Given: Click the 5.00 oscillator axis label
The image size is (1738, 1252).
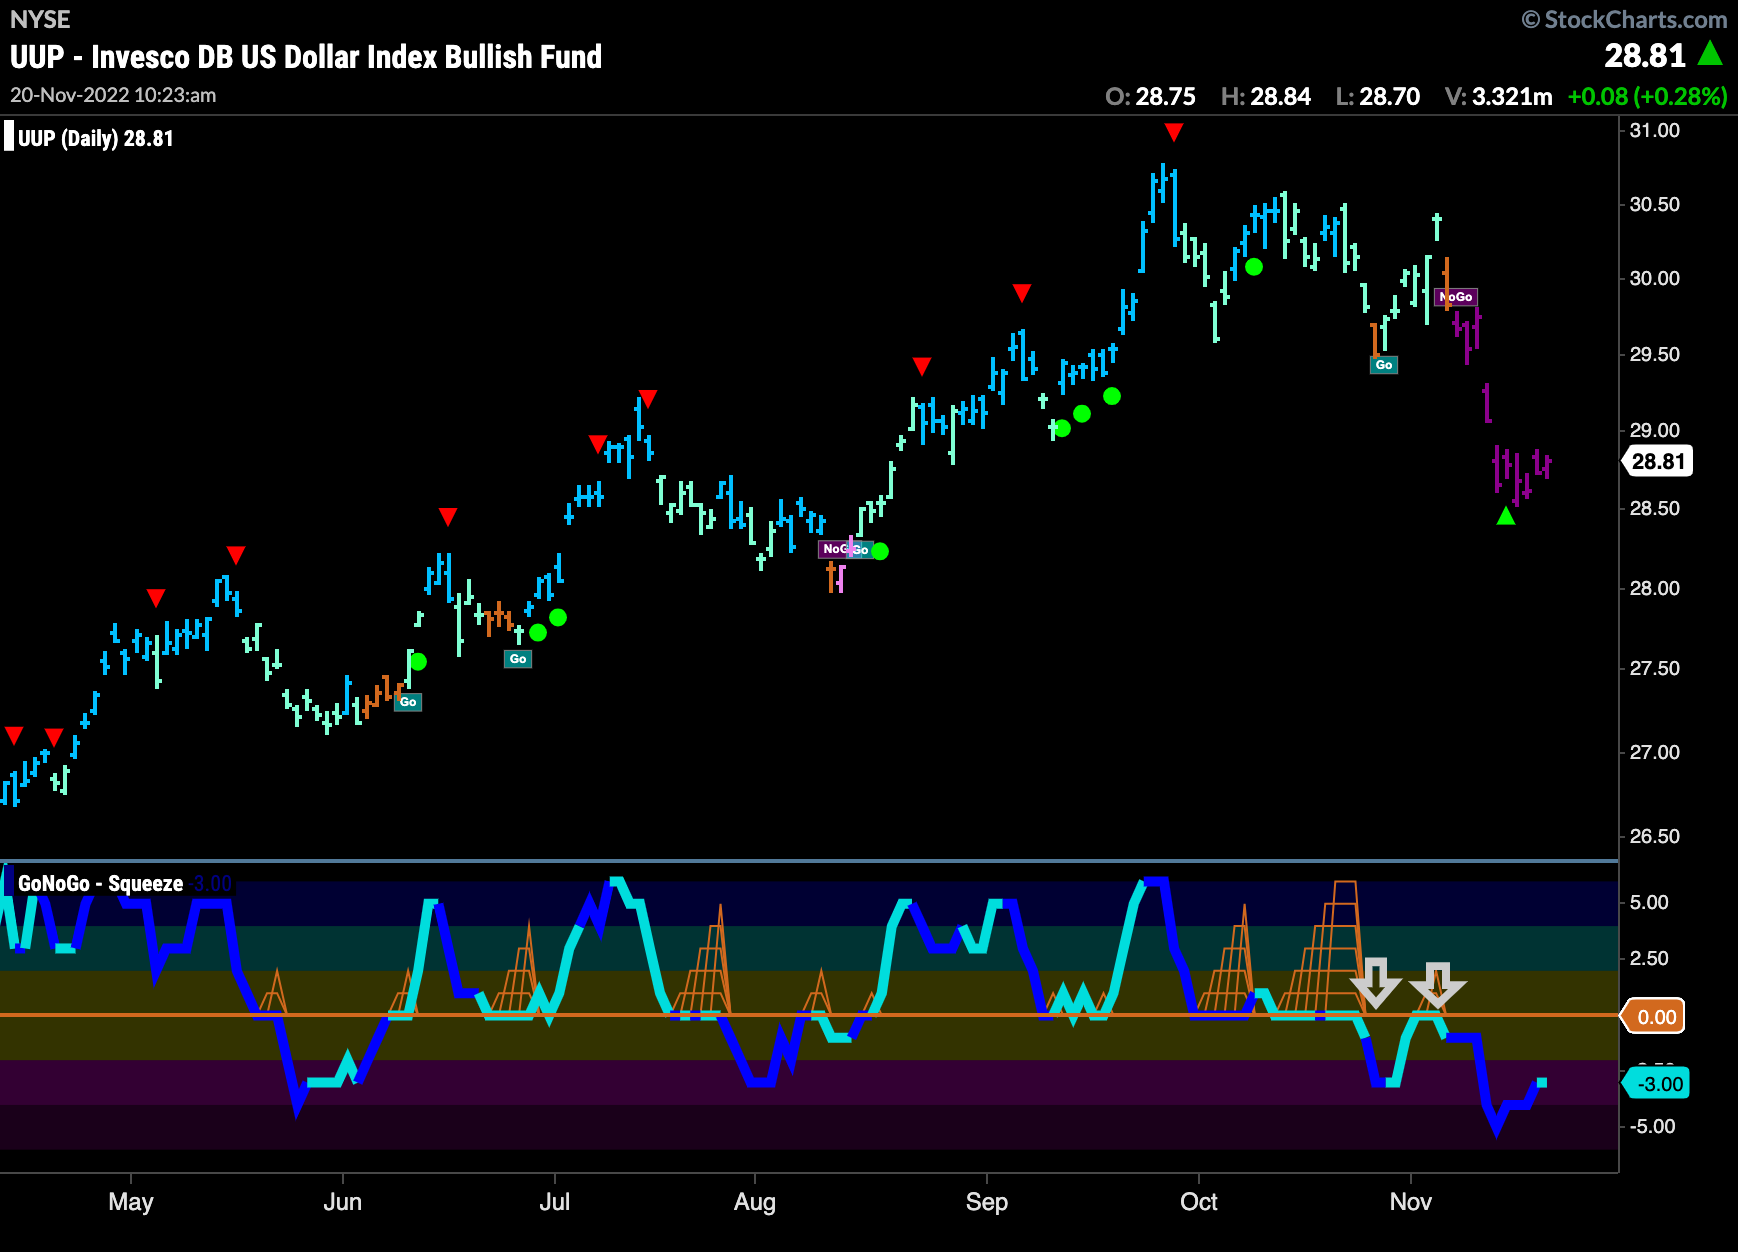Looking at the screenshot, I should tap(1649, 902).
